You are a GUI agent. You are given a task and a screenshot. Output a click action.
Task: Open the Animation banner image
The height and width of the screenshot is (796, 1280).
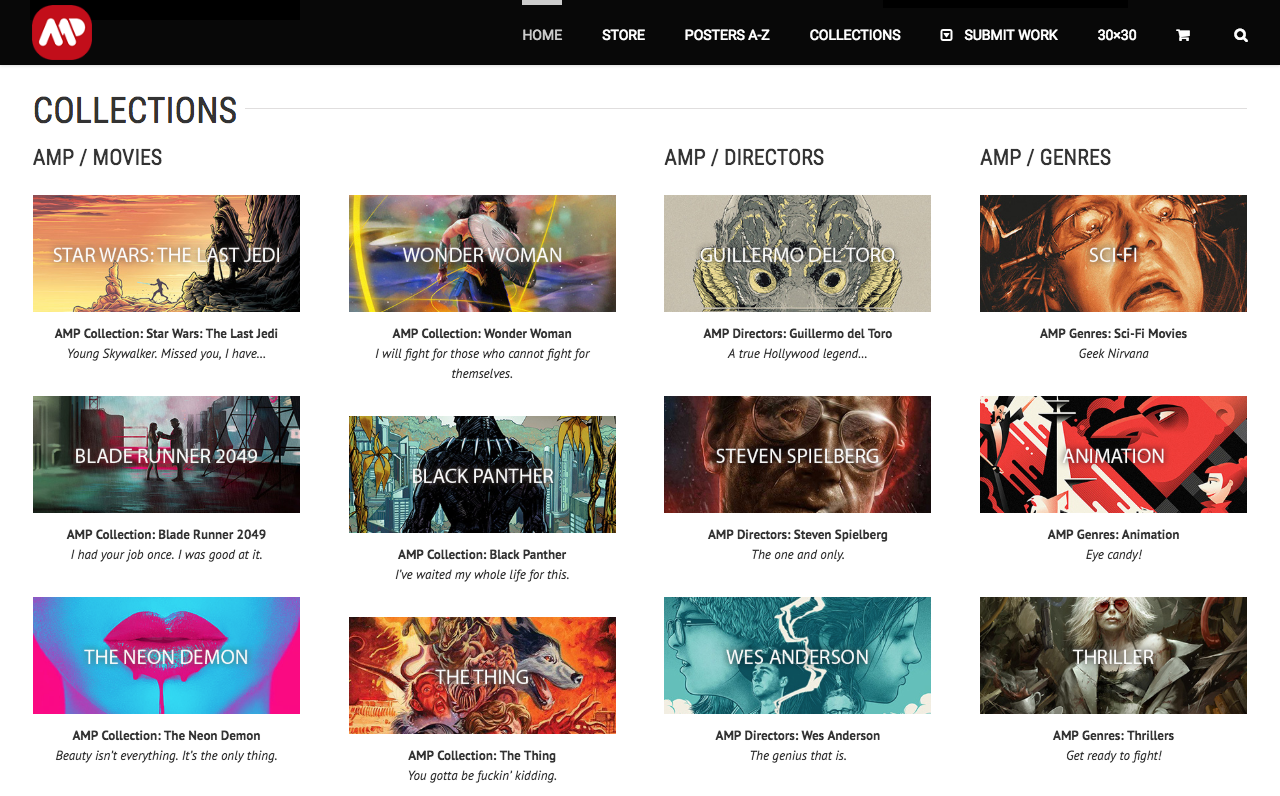pyautogui.click(x=1113, y=454)
